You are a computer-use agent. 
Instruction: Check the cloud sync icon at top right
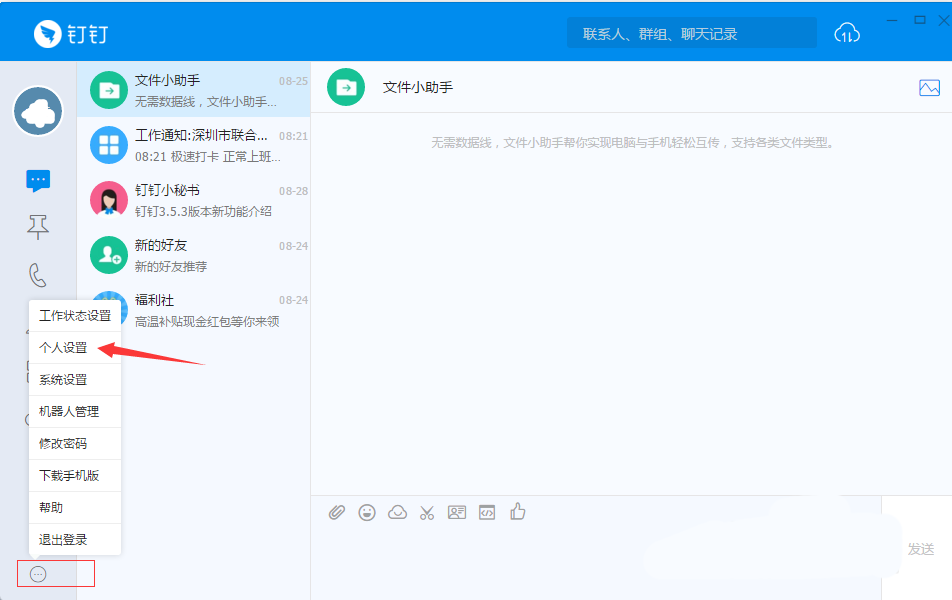(x=846, y=33)
